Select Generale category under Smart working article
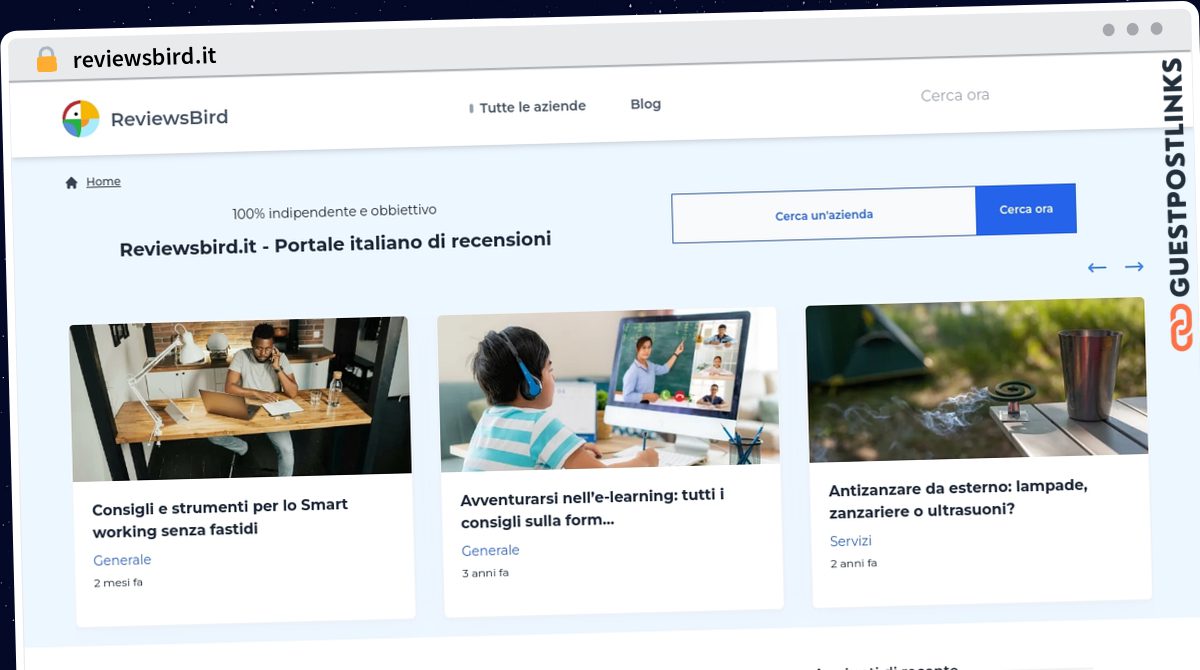 coord(122,560)
